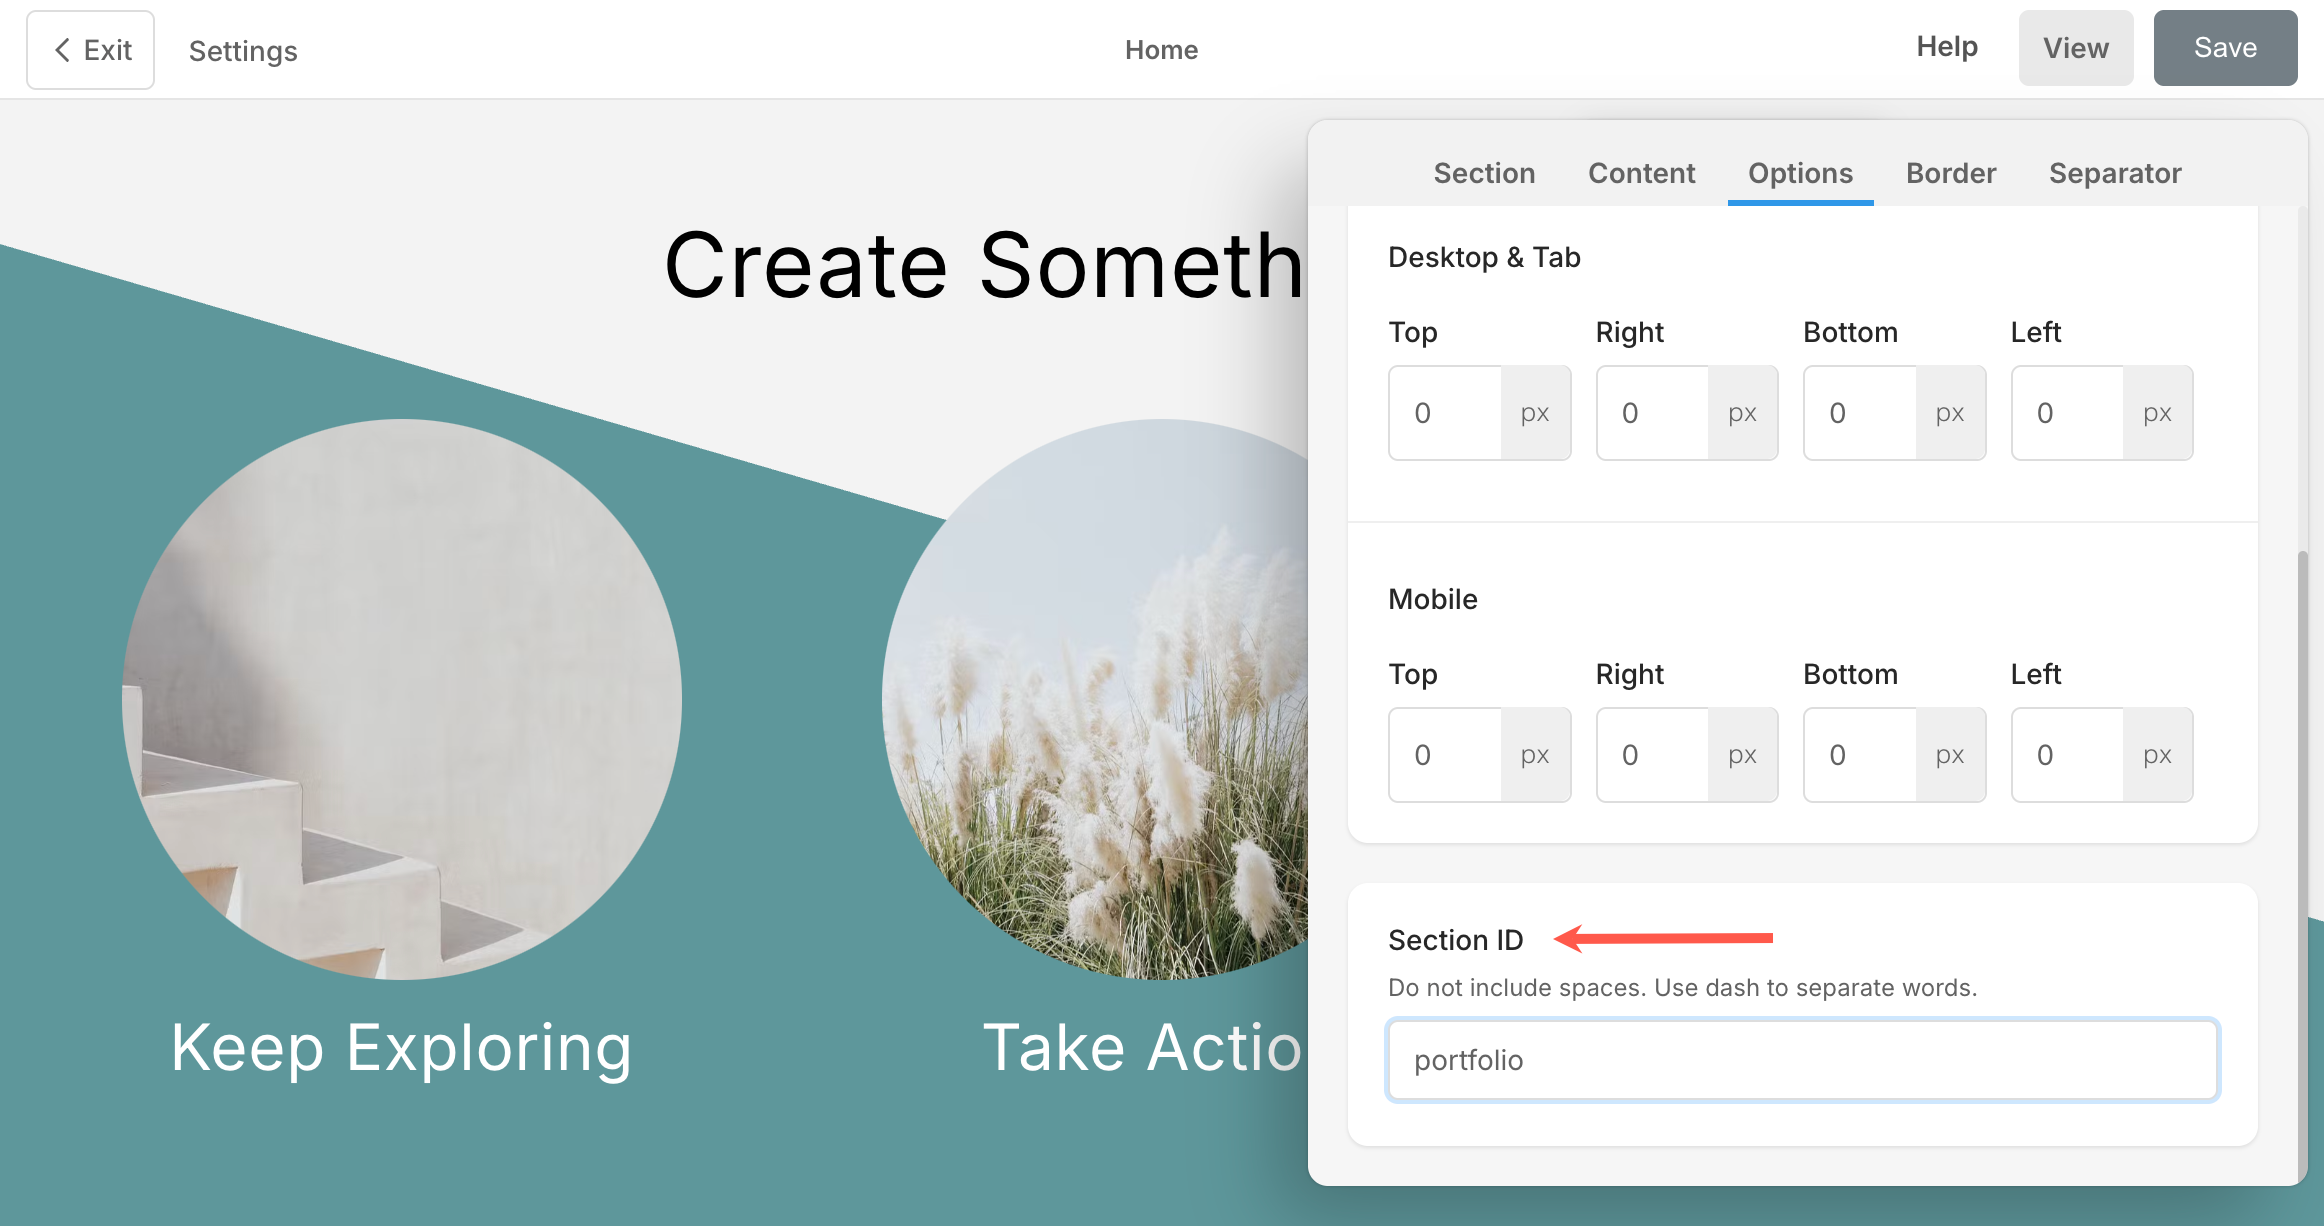Focus Desktop & Tab Bottom padding field
Image resolution: width=2324 pixels, height=1226 pixels.
click(1860, 413)
